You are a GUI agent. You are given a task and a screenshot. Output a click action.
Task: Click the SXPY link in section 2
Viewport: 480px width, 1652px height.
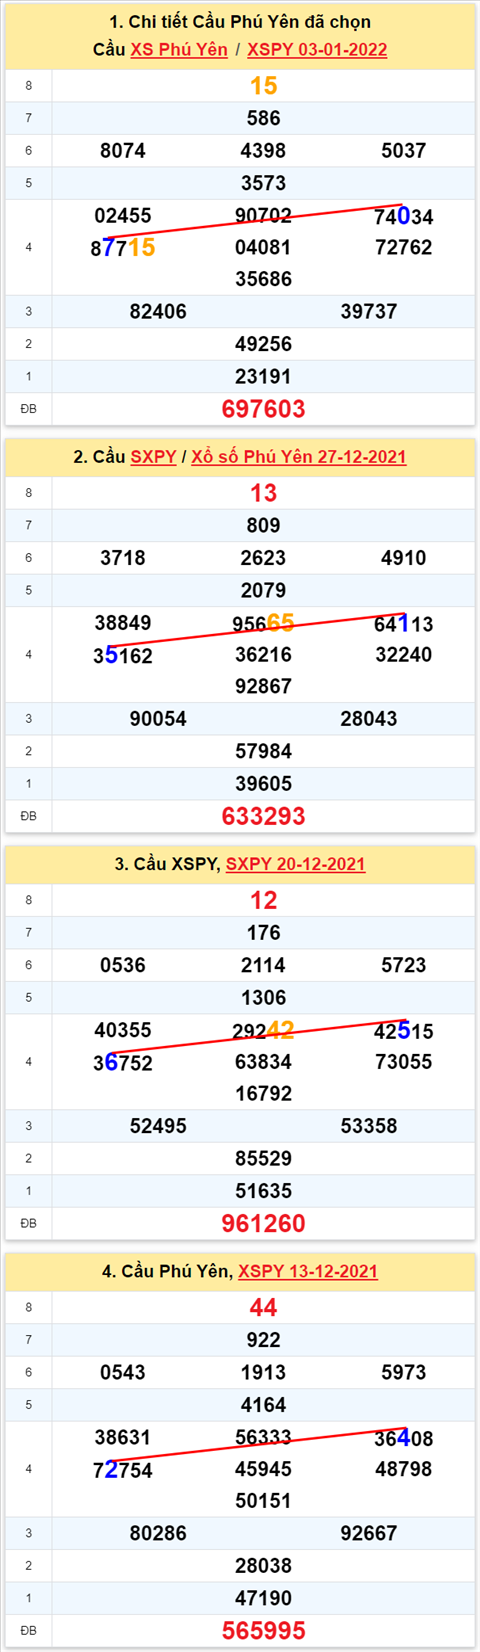[x=153, y=457]
